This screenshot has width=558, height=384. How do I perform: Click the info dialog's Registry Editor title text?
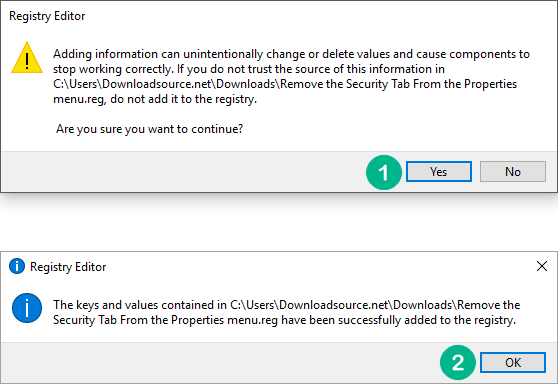(68, 267)
